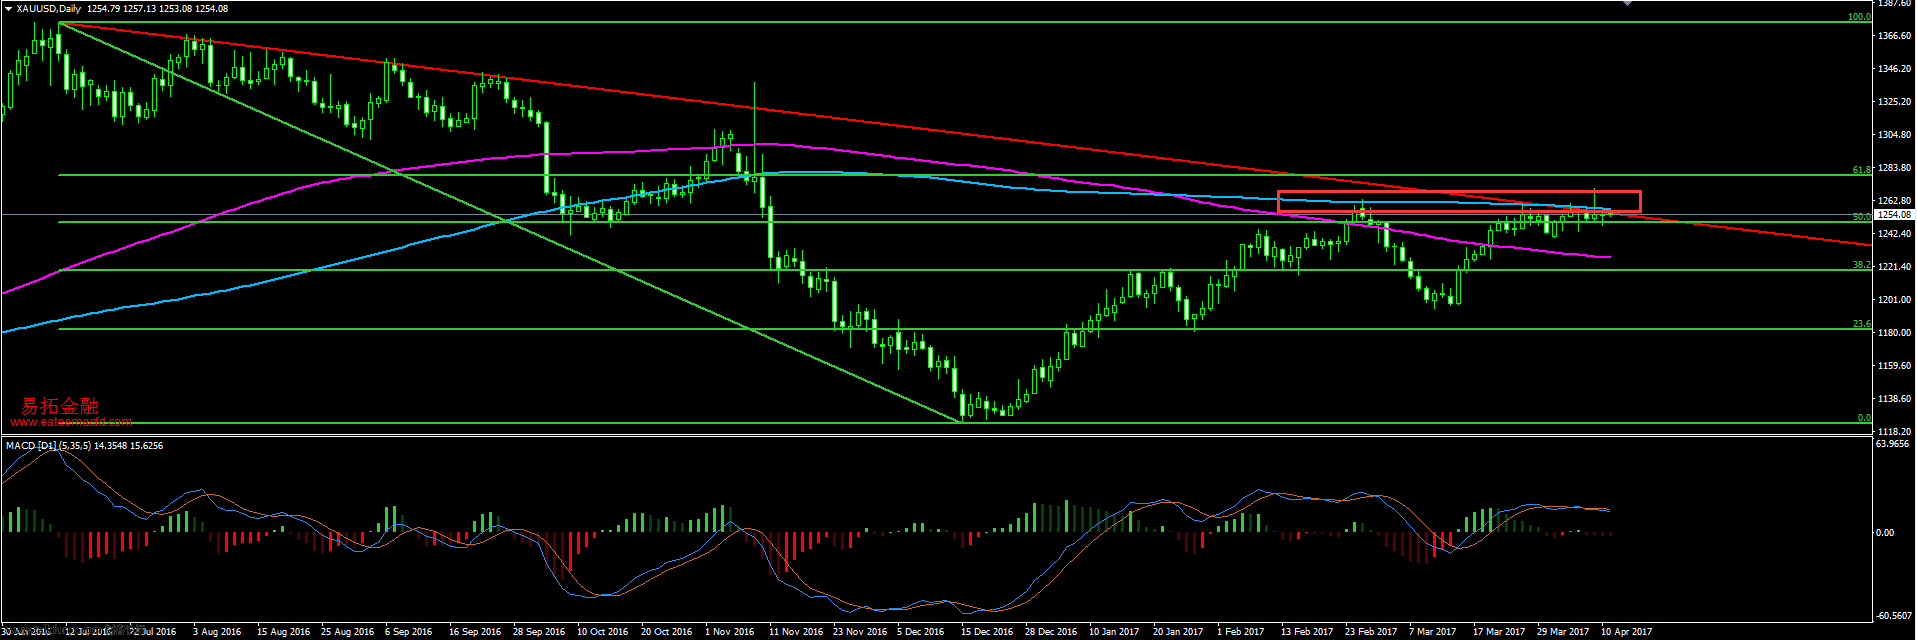This screenshot has width=1917, height=640.
Task: Click the 61.8 Fibonacci level label
Action: coord(1861,170)
